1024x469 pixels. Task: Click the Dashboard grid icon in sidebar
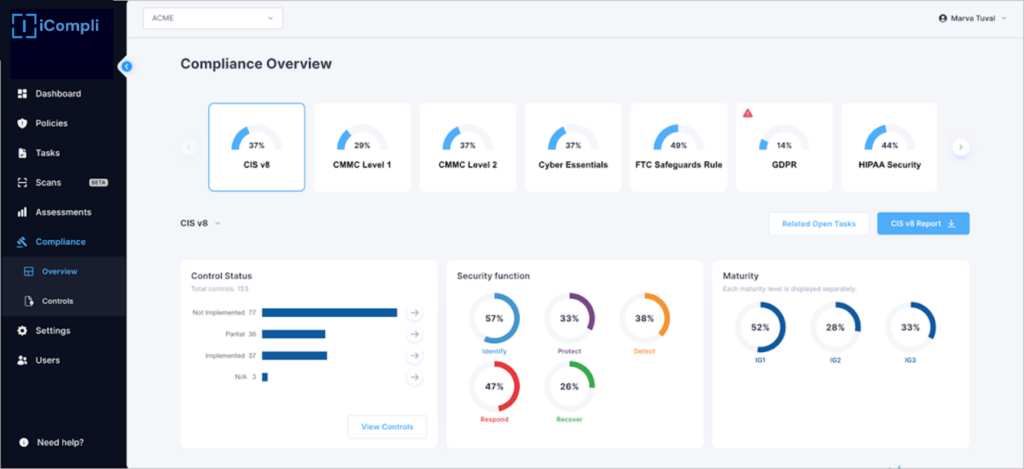tap(23, 94)
